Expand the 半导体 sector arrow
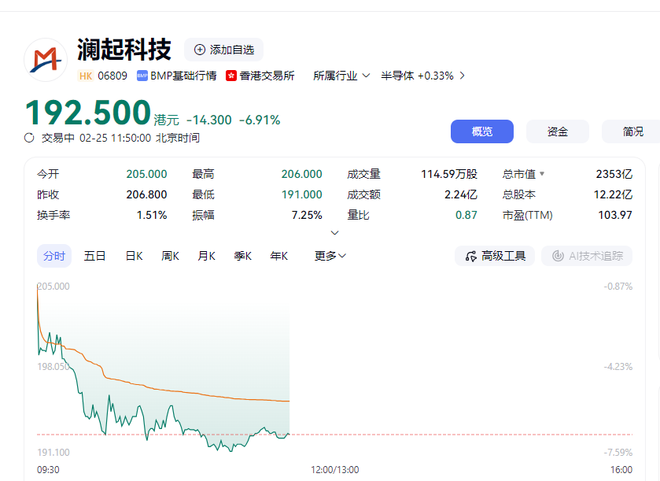660x481 pixels. tap(461, 75)
